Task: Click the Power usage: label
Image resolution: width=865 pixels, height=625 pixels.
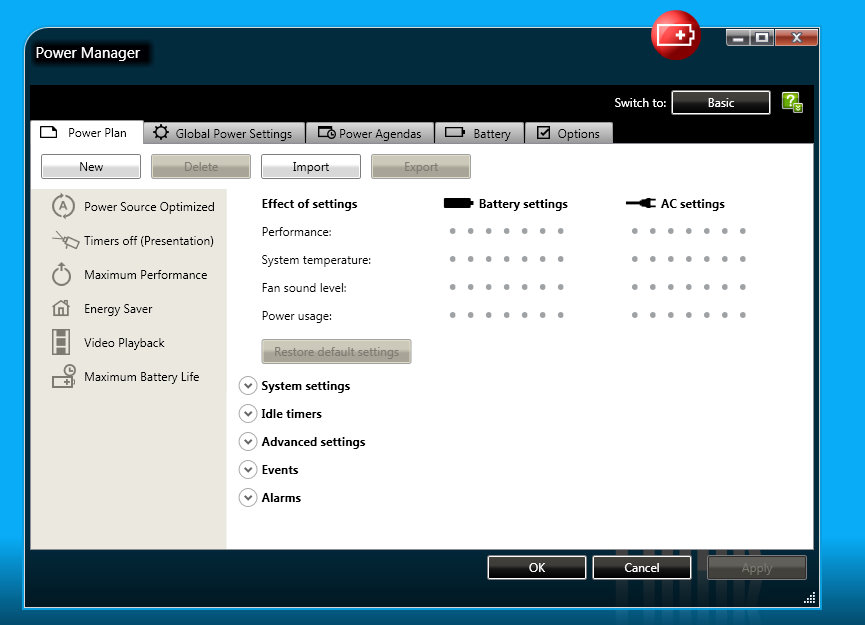Action: (297, 316)
